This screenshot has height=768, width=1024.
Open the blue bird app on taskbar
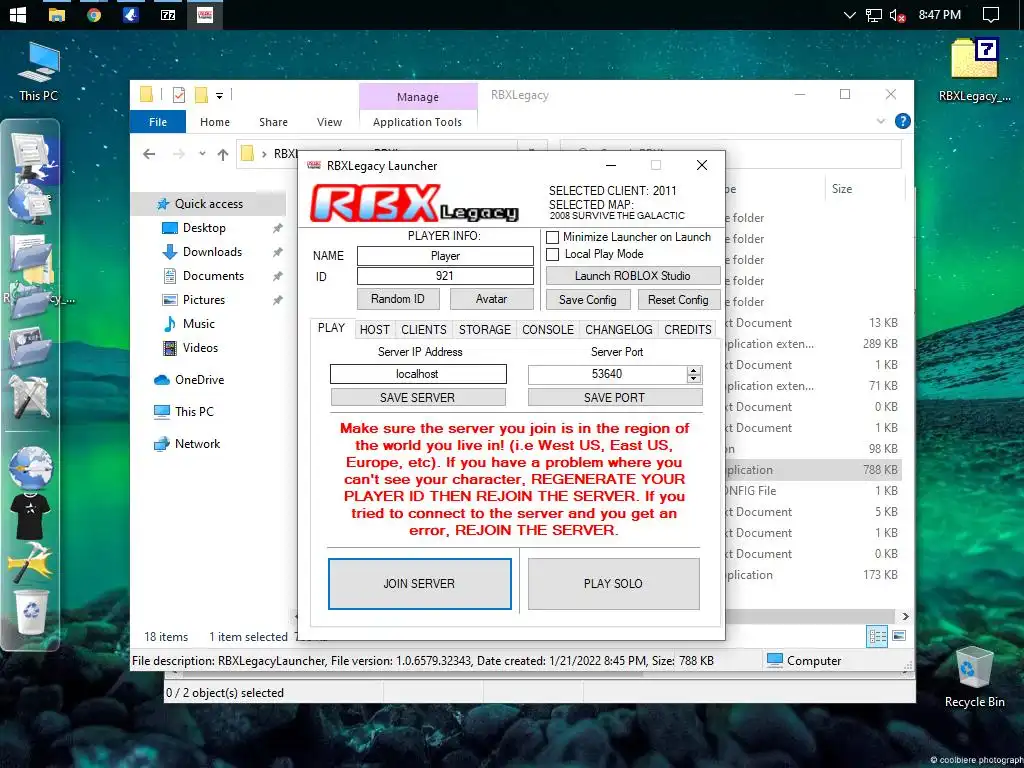pyautogui.click(x=131, y=14)
